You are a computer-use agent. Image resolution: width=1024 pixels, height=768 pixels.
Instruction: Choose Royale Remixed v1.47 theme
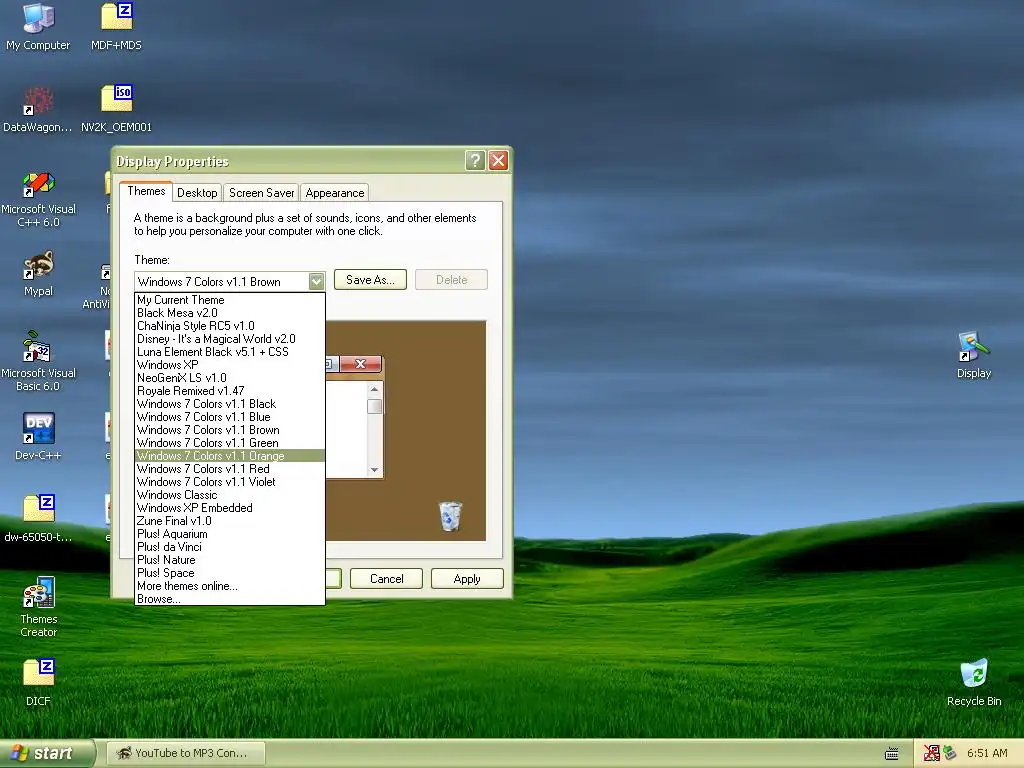[x=229, y=391]
